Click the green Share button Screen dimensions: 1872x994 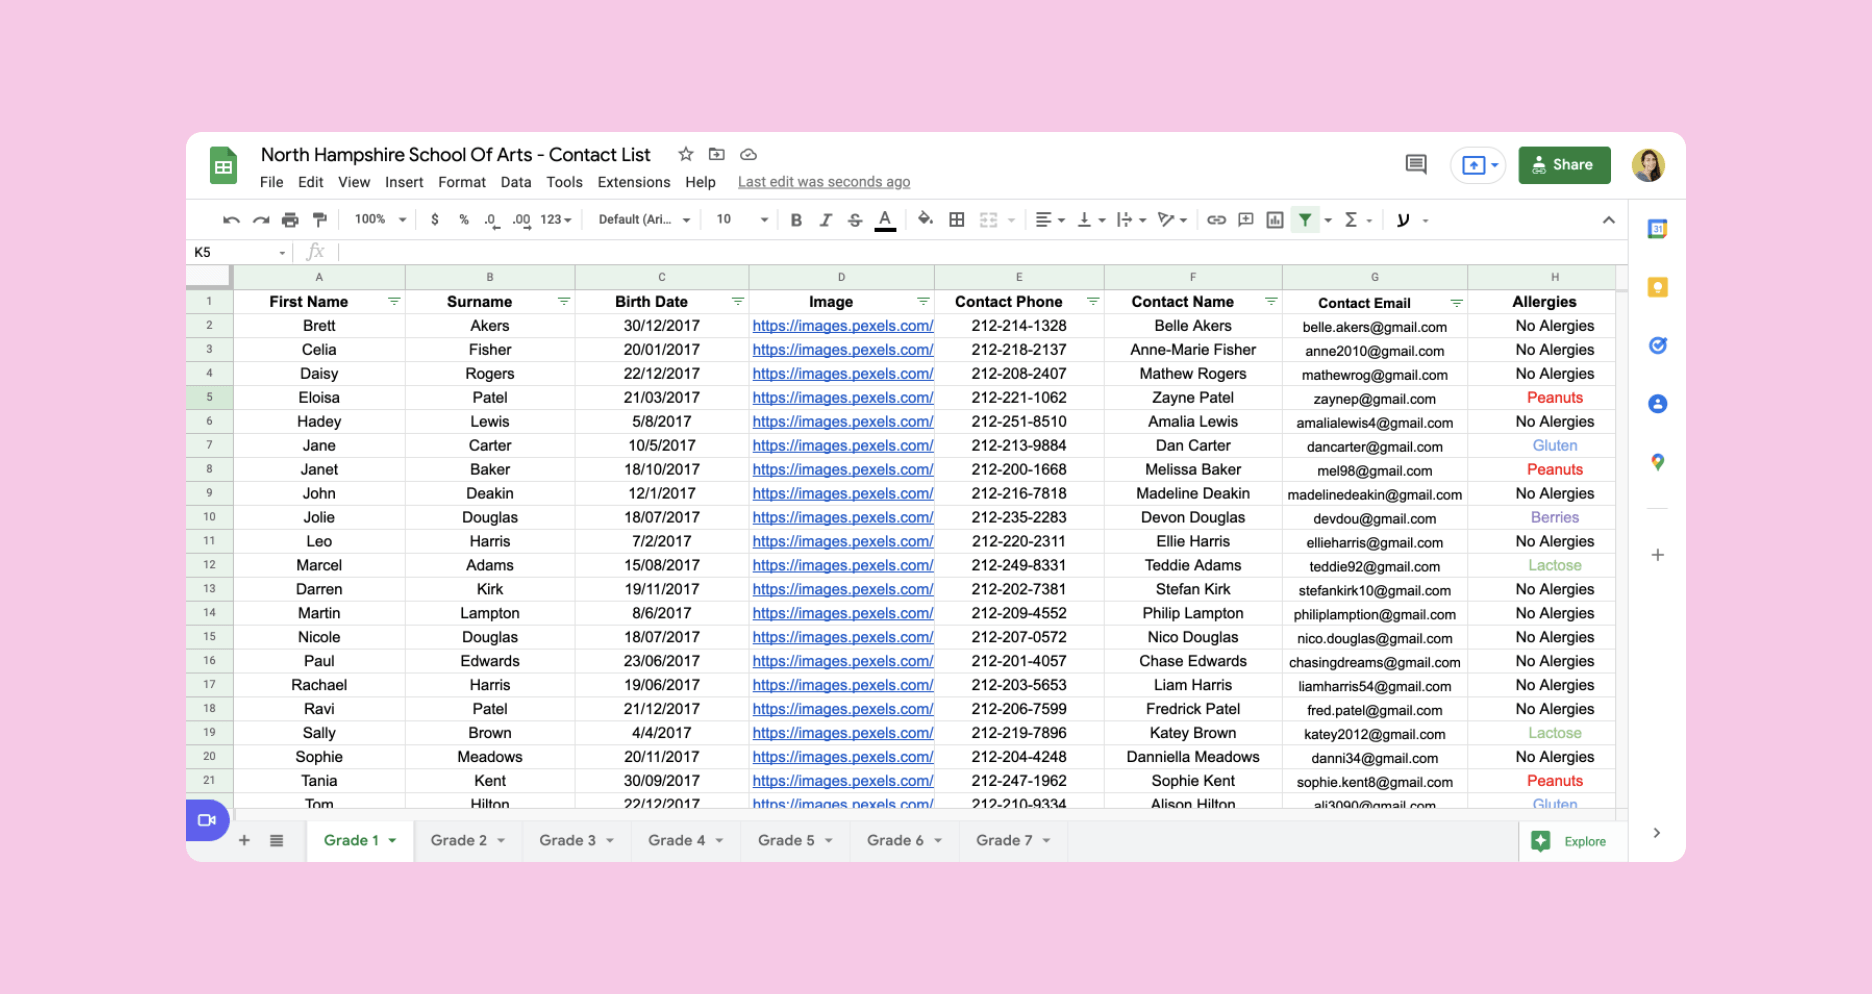1564,165
